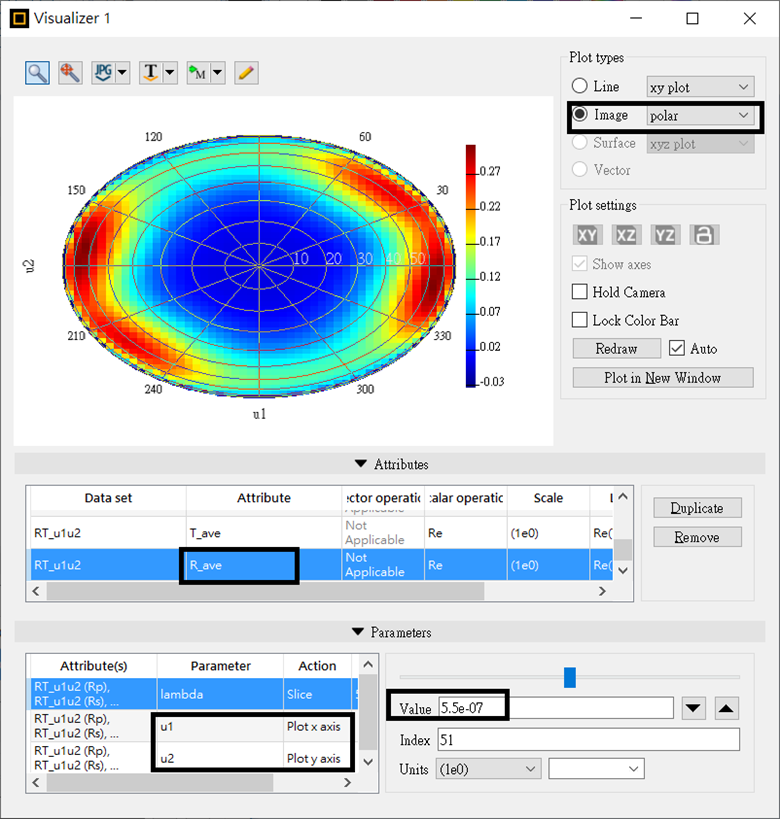Collapse the Attributes section
The width and height of the screenshot is (780, 819).
[x=360, y=464]
